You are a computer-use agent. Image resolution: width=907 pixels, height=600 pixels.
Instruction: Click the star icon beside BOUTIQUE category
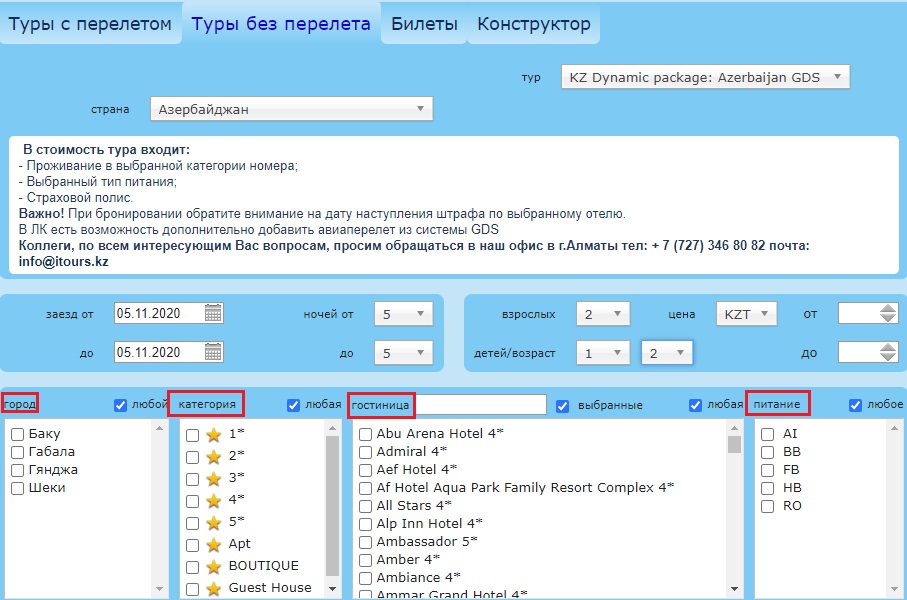(212, 566)
